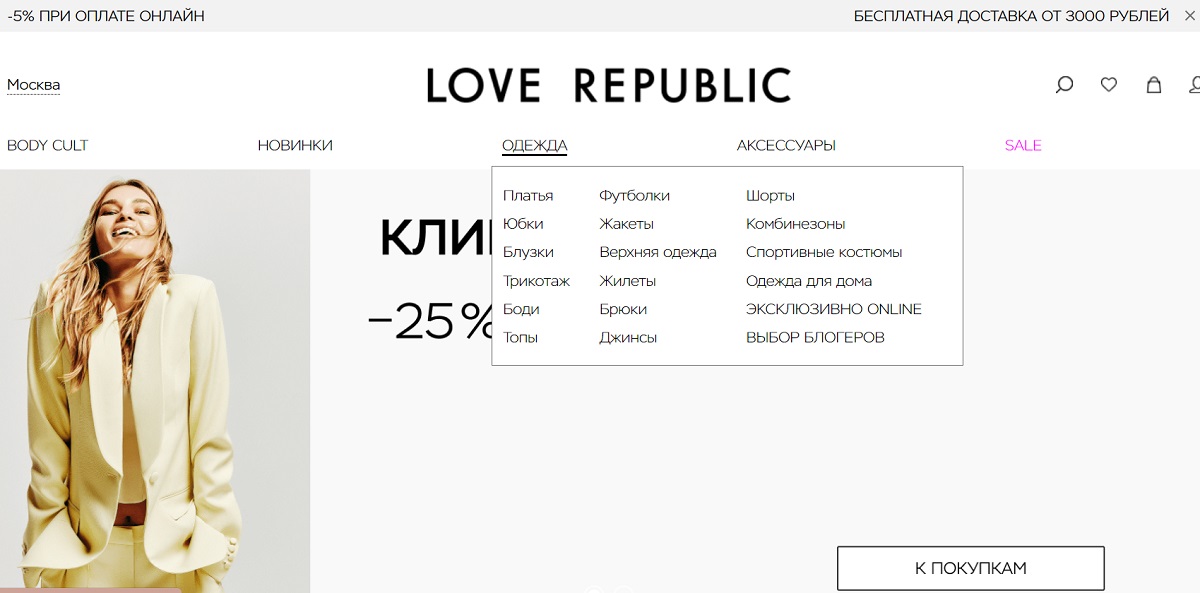
Task: Open the АКСЕССУАРЫ menu
Action: pos(786,145)
